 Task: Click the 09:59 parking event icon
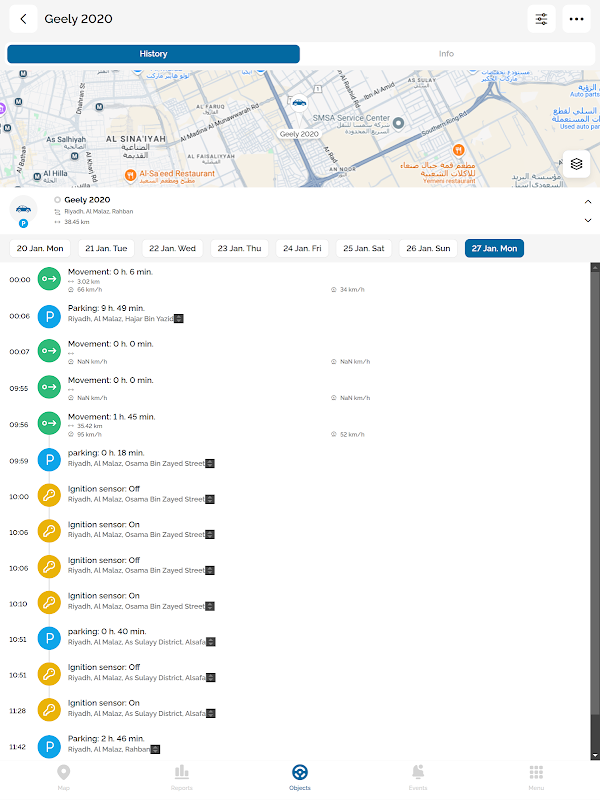point(49,460)
